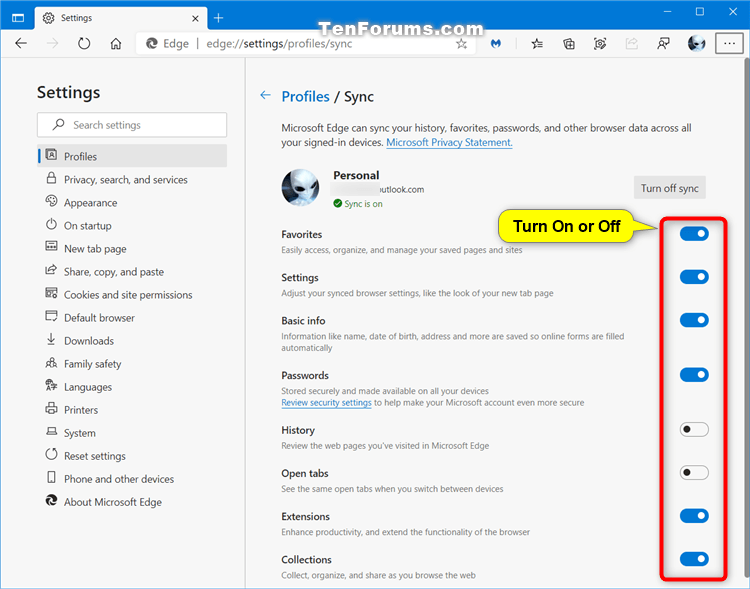
Task: Open the Review security settings link
Action: (x=326, y=402)
